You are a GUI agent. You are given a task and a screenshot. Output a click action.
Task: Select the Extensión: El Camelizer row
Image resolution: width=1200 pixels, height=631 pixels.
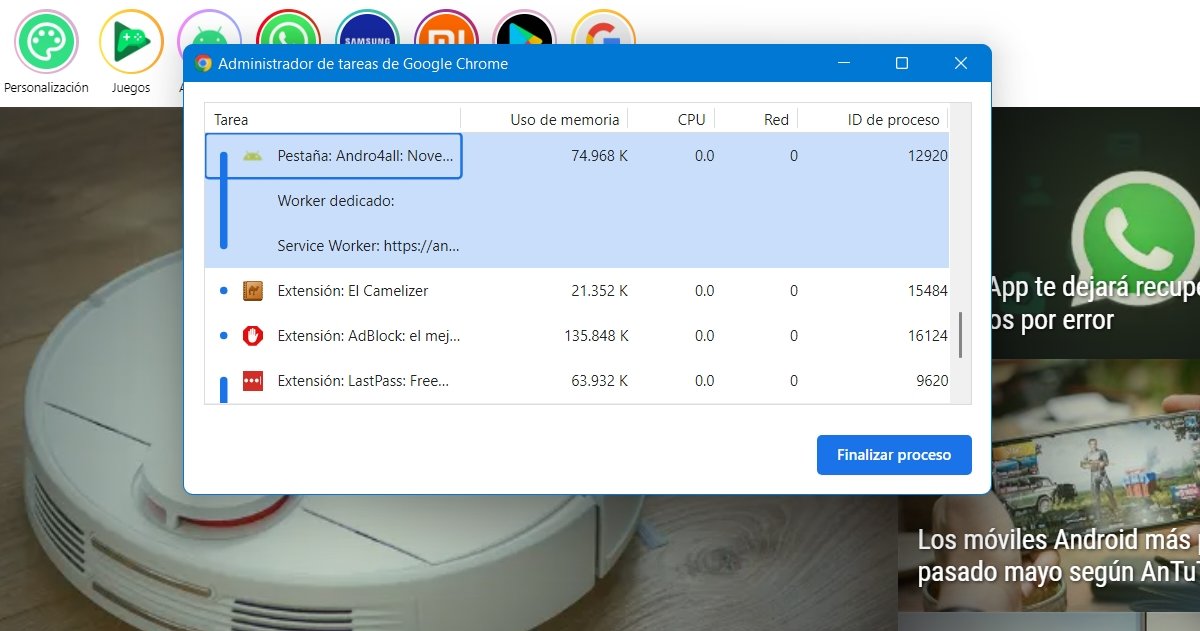[577, 291]
